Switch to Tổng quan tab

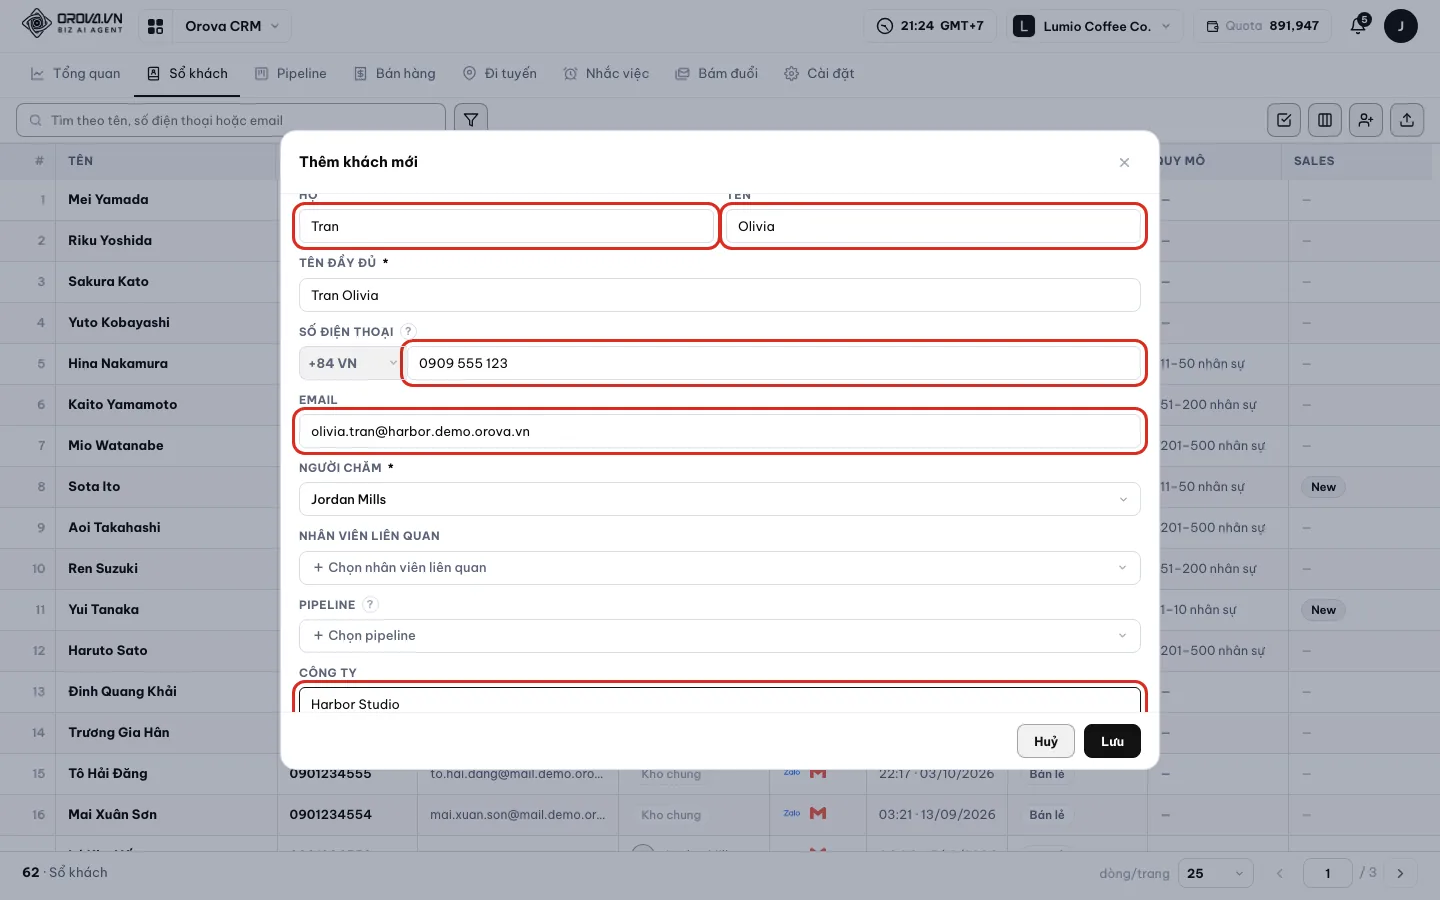[76, 73]
